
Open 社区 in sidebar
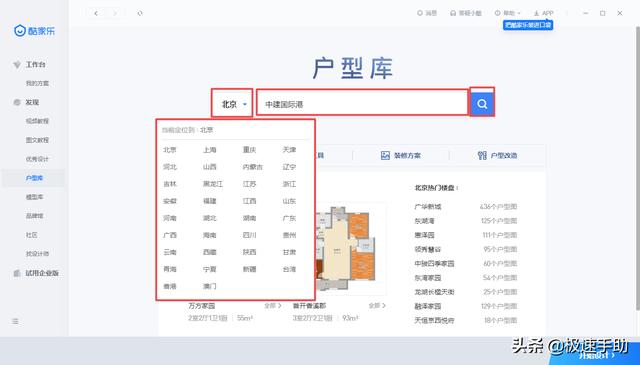(31, 235)
